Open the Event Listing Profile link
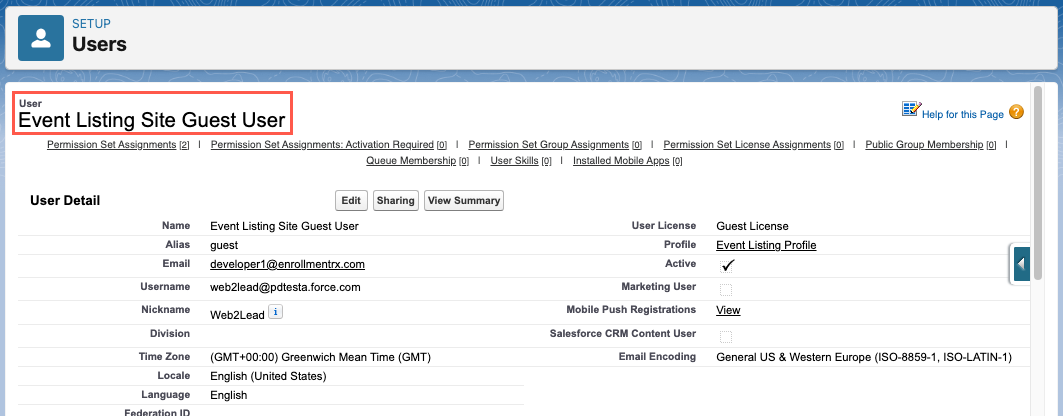1063x416 pixels. pyautogui.click(x=766, y=245)
